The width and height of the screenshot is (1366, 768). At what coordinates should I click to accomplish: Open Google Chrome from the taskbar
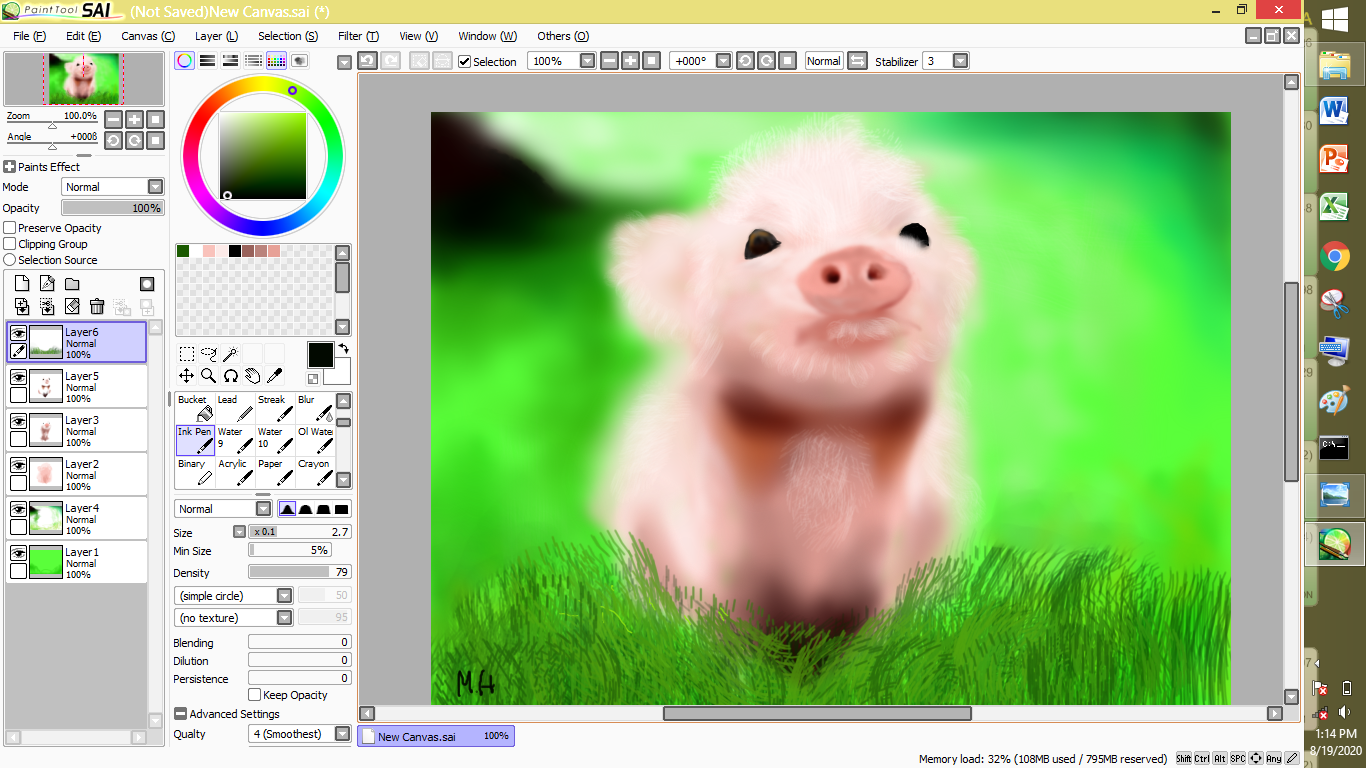click(1334, 257)
